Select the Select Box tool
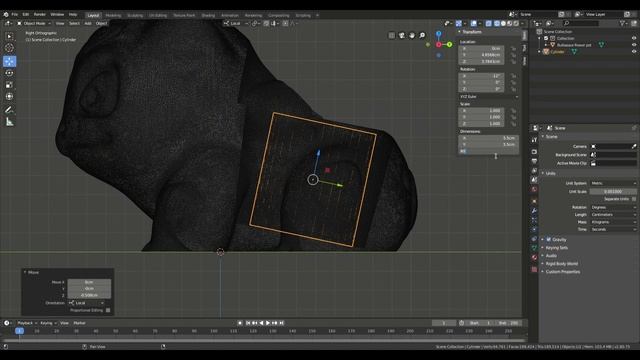 pyautogui.click(x=9, y=36)
